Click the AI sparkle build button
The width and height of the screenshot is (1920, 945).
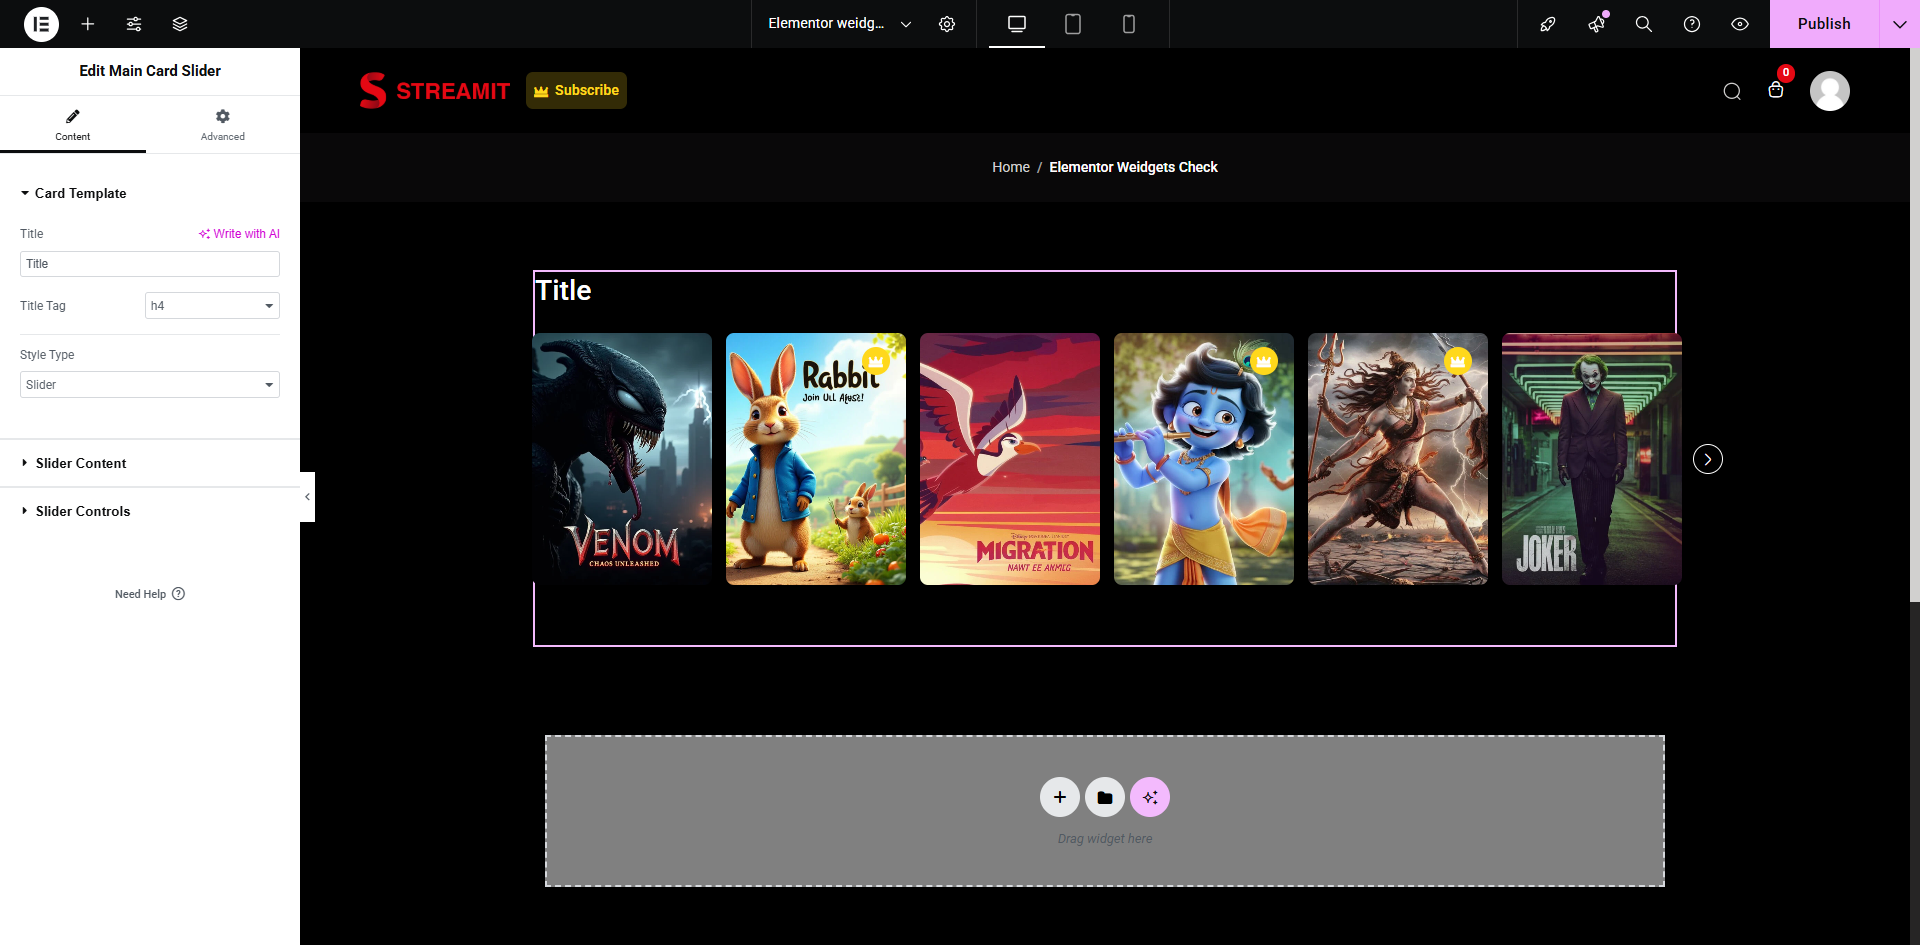click(1150, 797)
